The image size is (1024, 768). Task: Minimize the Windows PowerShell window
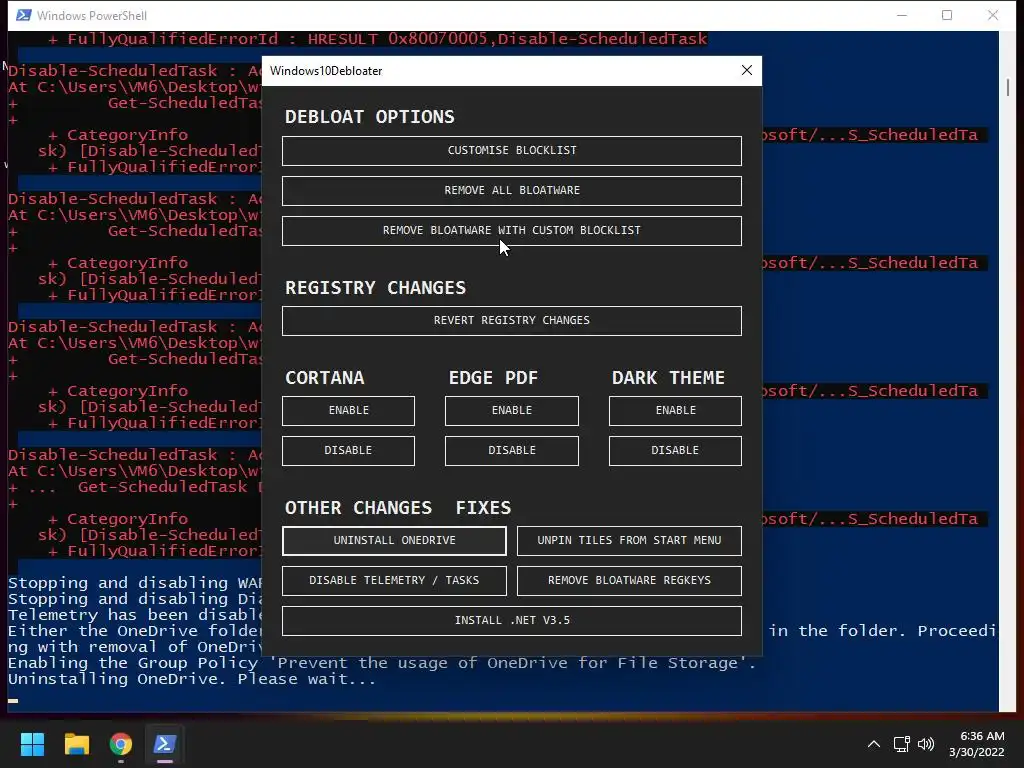[x=902, y=15]
